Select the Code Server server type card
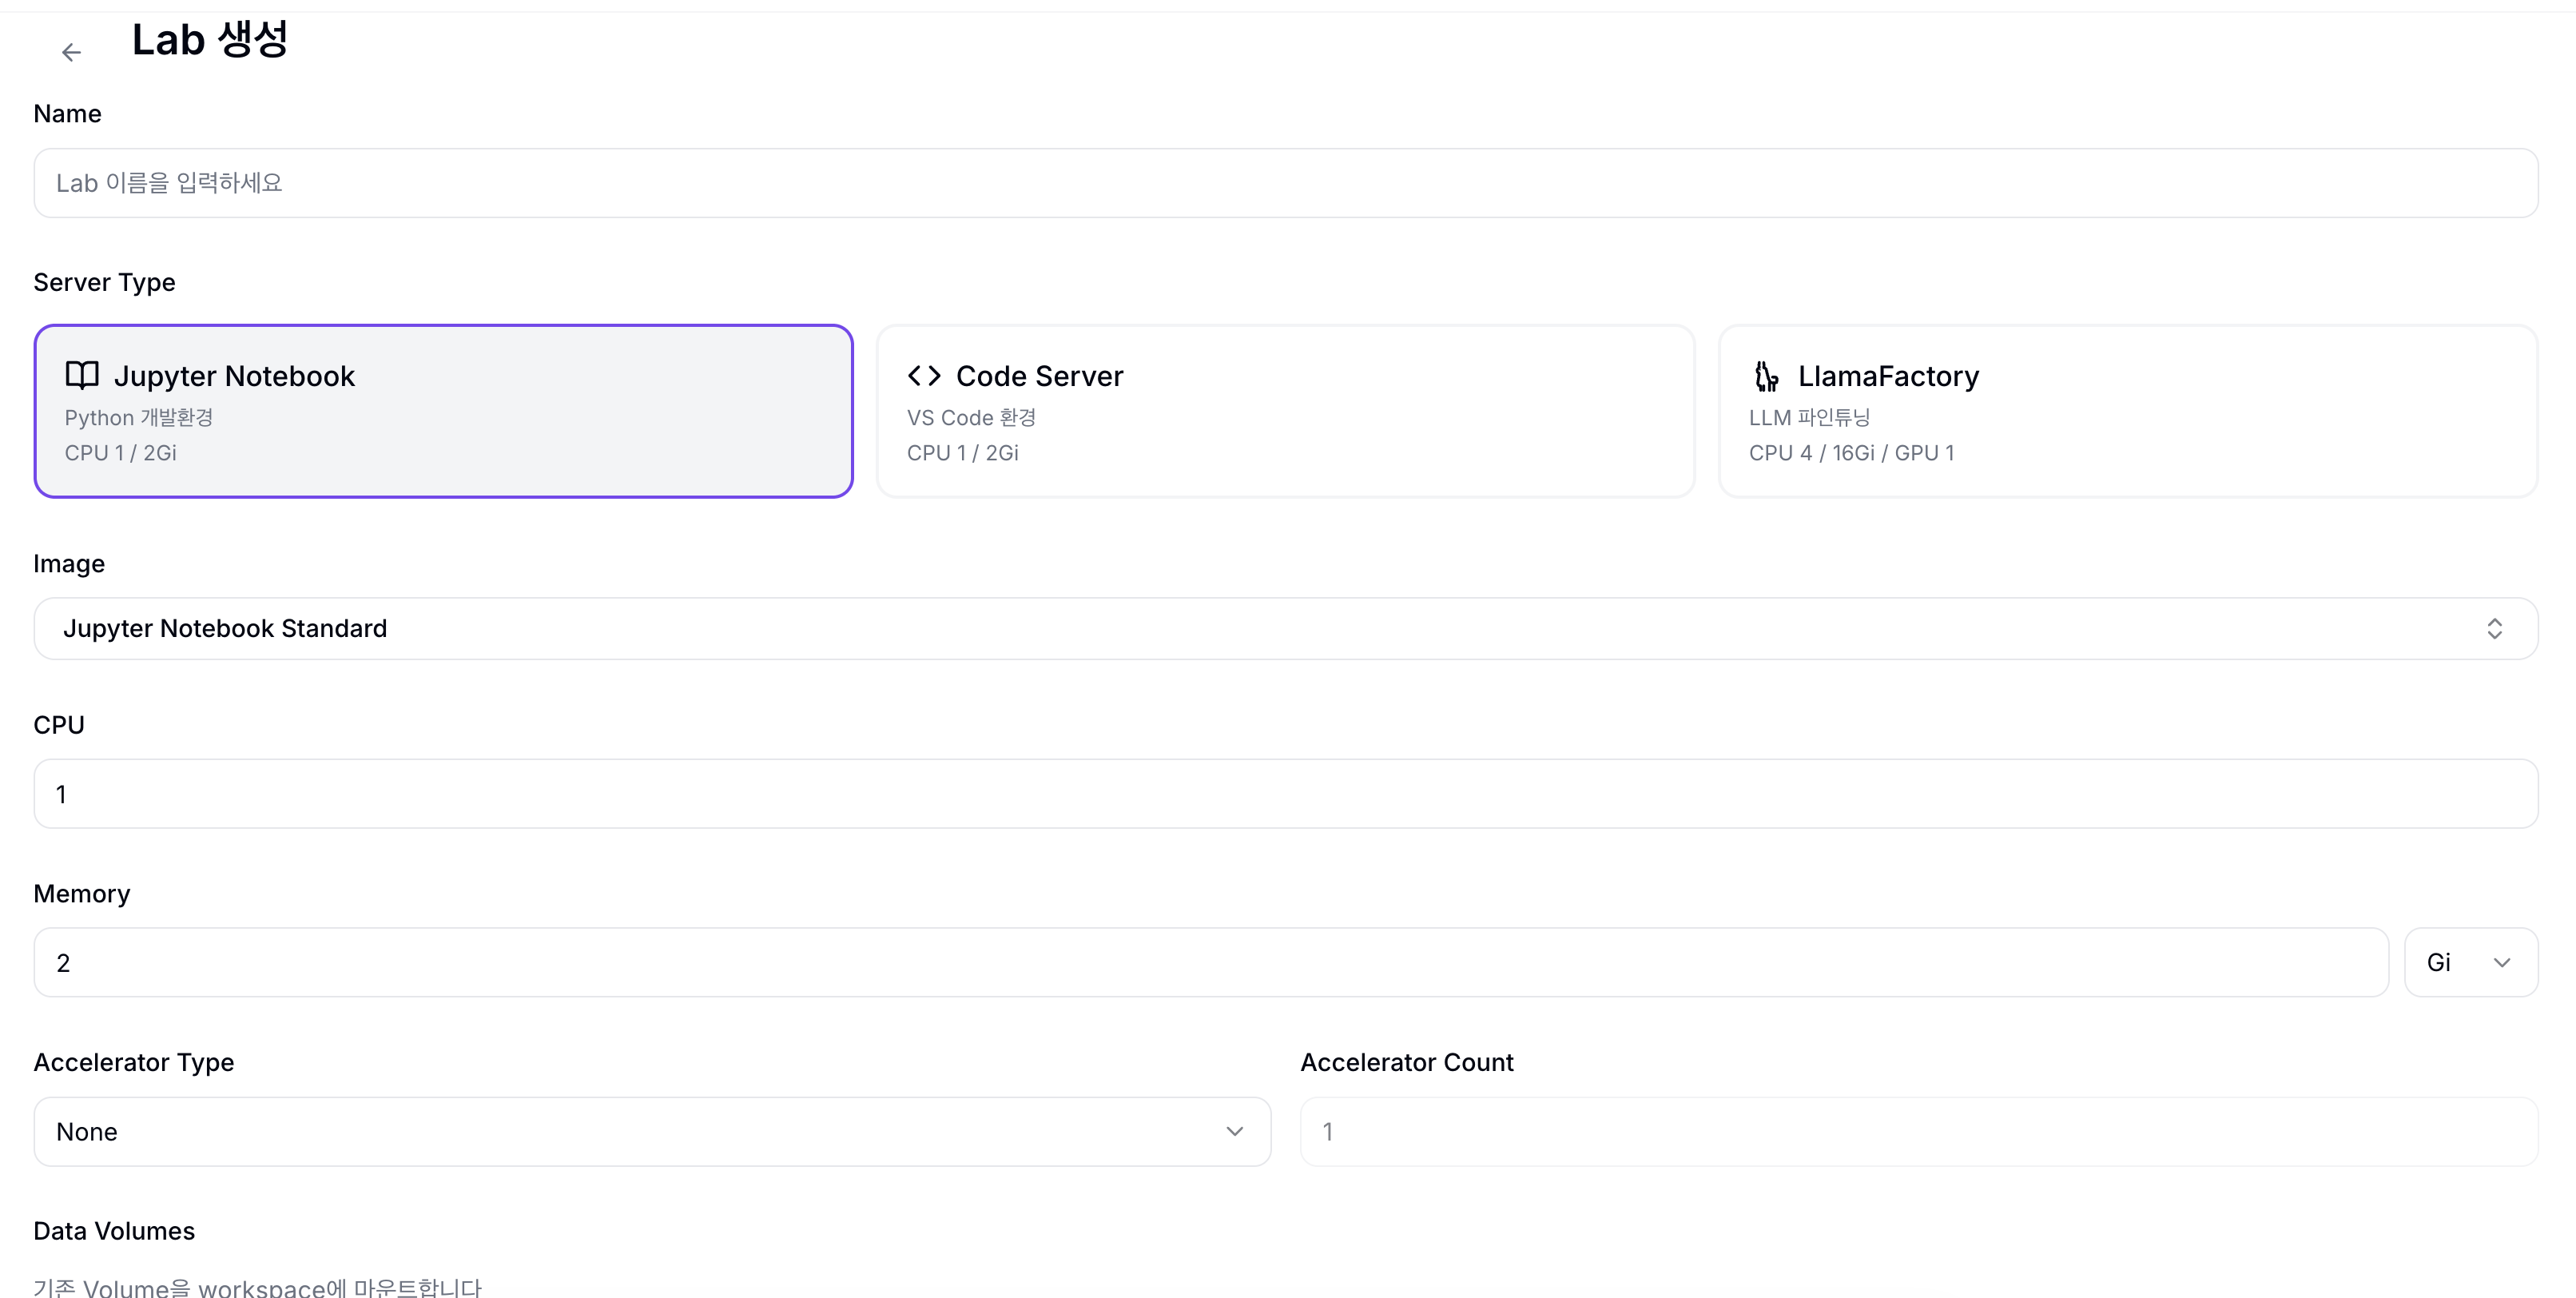2576x1298 pixels. click(x=1286, y=411)
